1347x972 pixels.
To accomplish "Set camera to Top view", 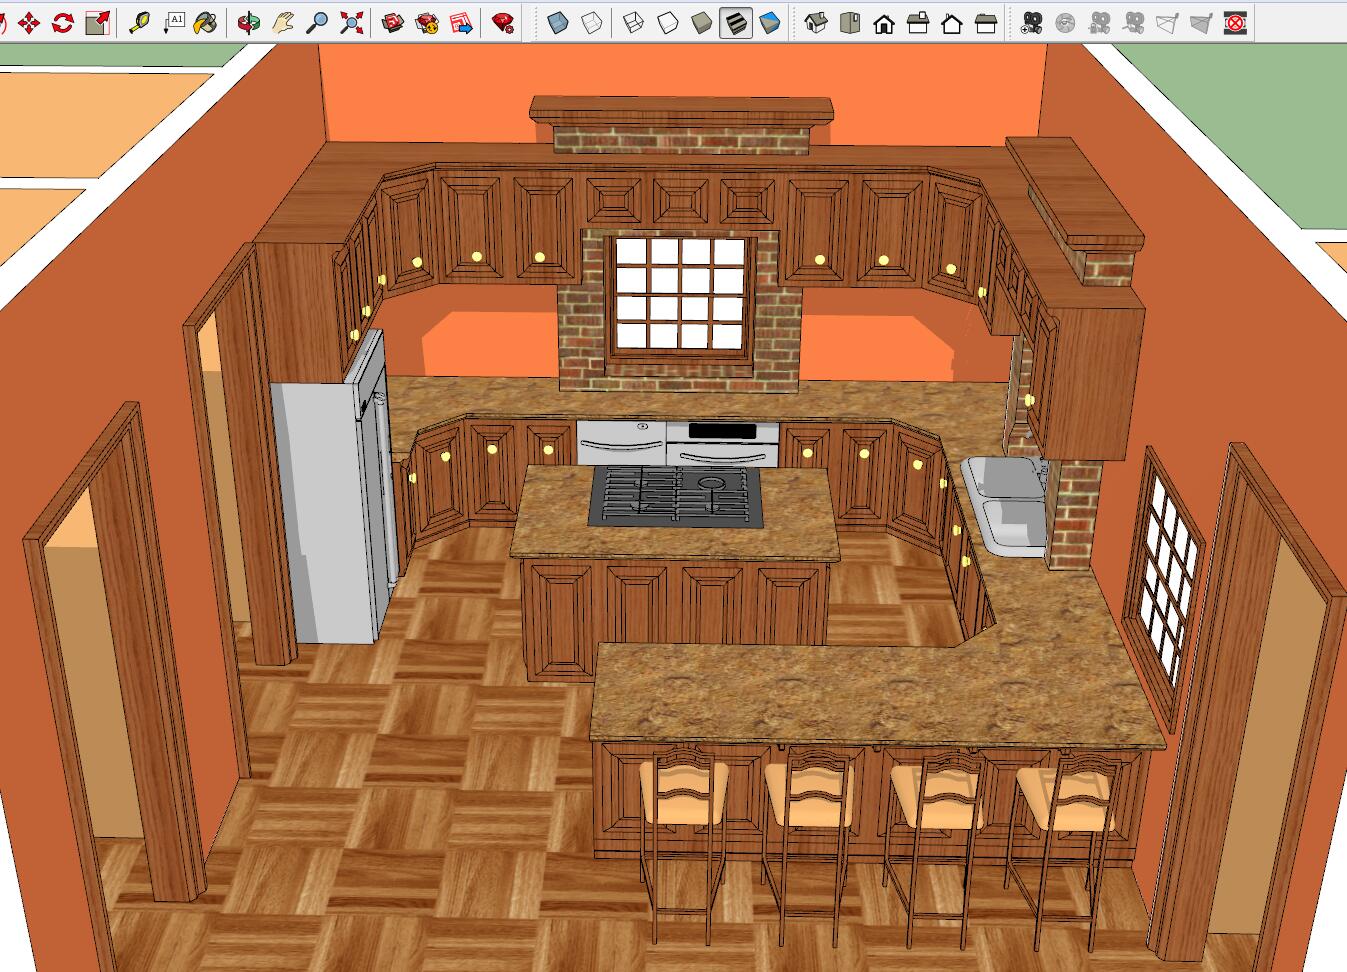I will (x=850, y=22).
